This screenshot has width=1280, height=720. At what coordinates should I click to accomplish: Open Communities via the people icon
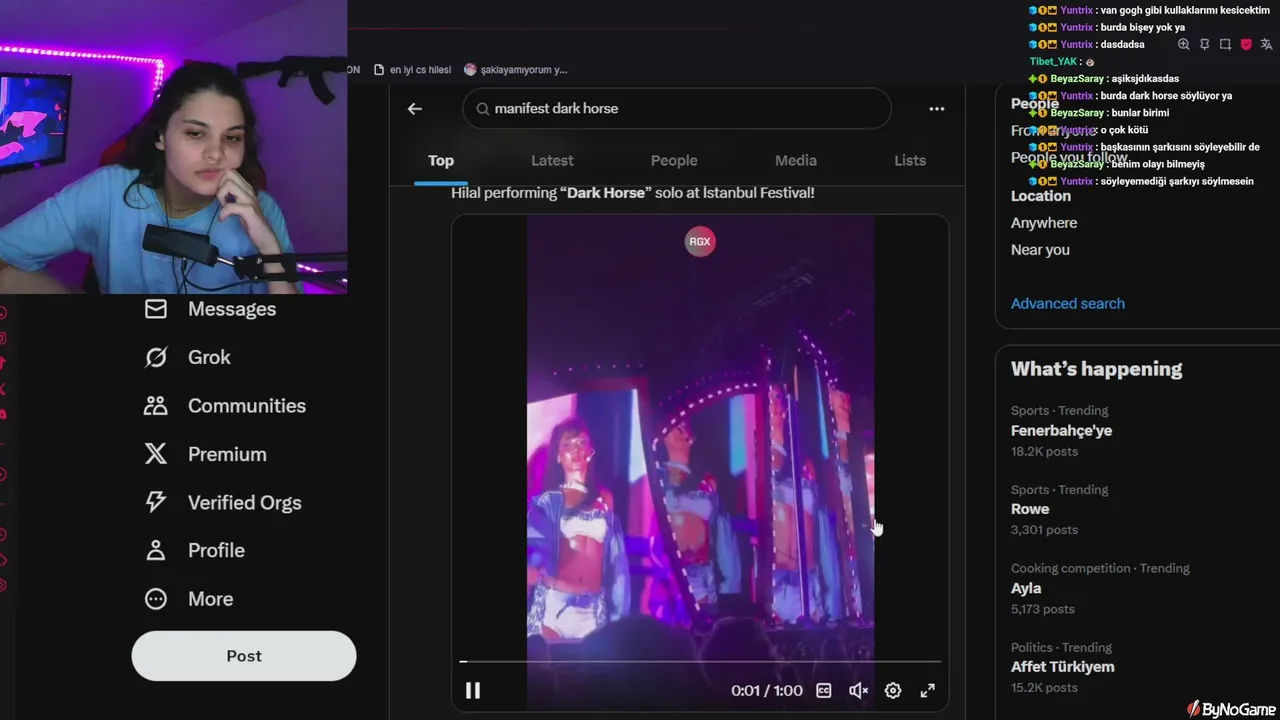click(156, 405)
